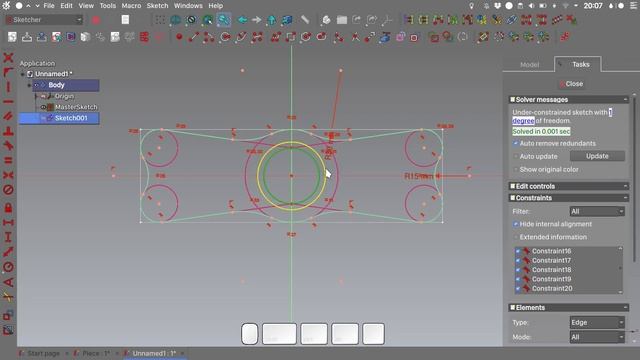Select the Perpendicular constraint tool
This screenshot has width=640, height=360.
click(x=8, y=131)
